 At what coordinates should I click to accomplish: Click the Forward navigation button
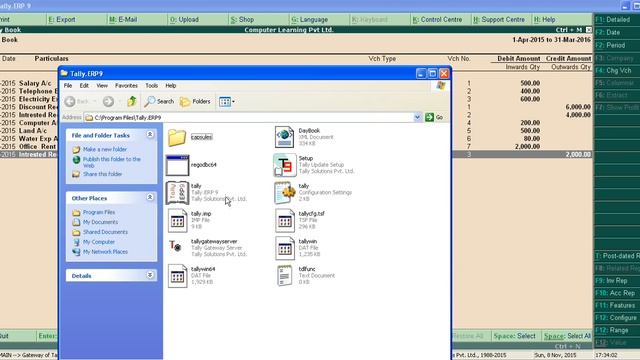coord(108,101)
